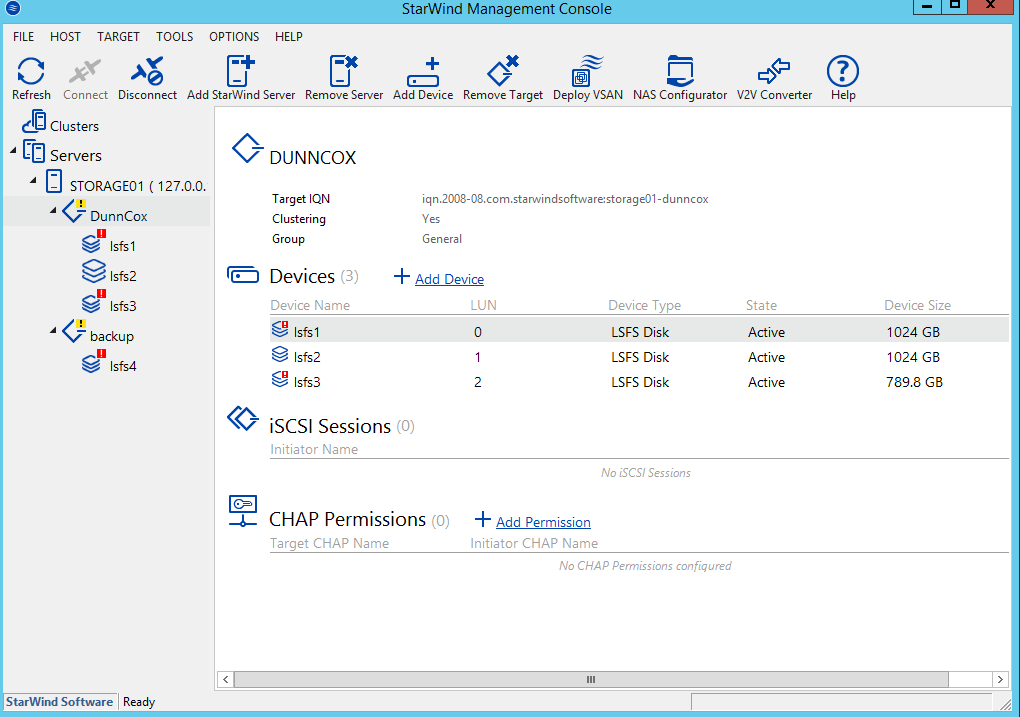Collapse the DunnCox tree node
Screen dimensions: 1020x717
tap(53, 210)
